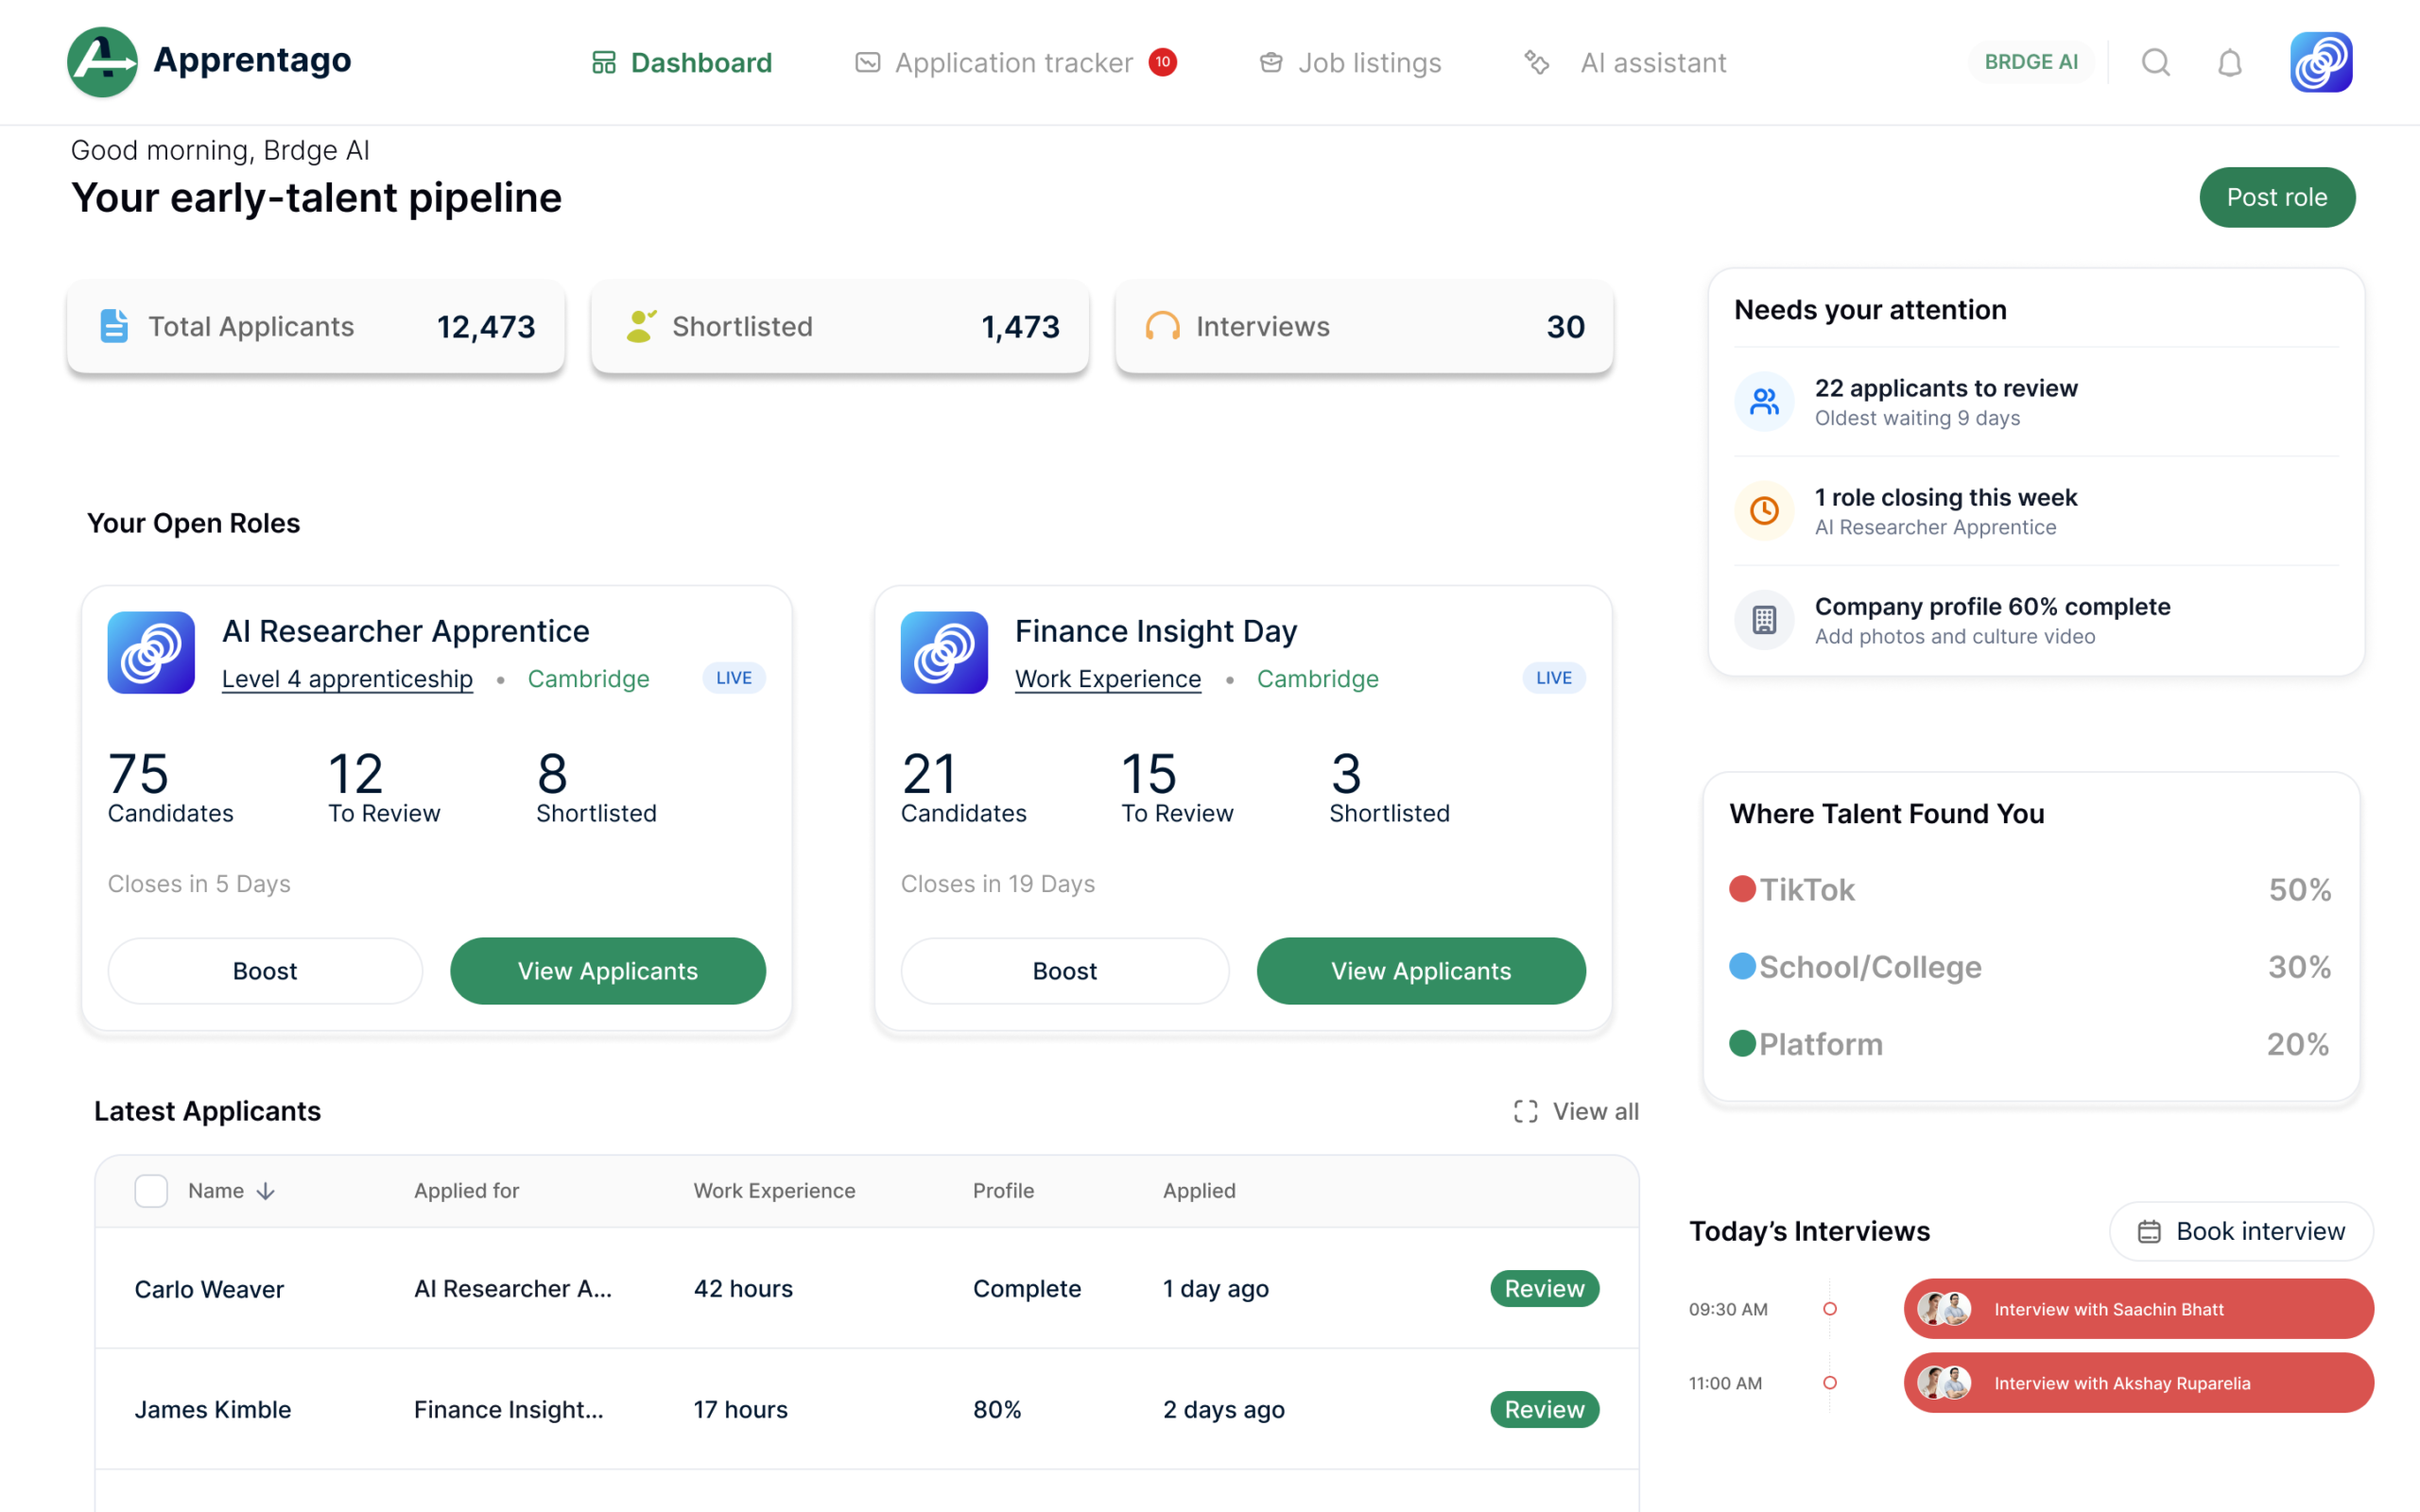Image resolution: width=2420 pixels, height=1512 pixels.
Task: Click the company profile building icon
Action: click(1764, 620)
